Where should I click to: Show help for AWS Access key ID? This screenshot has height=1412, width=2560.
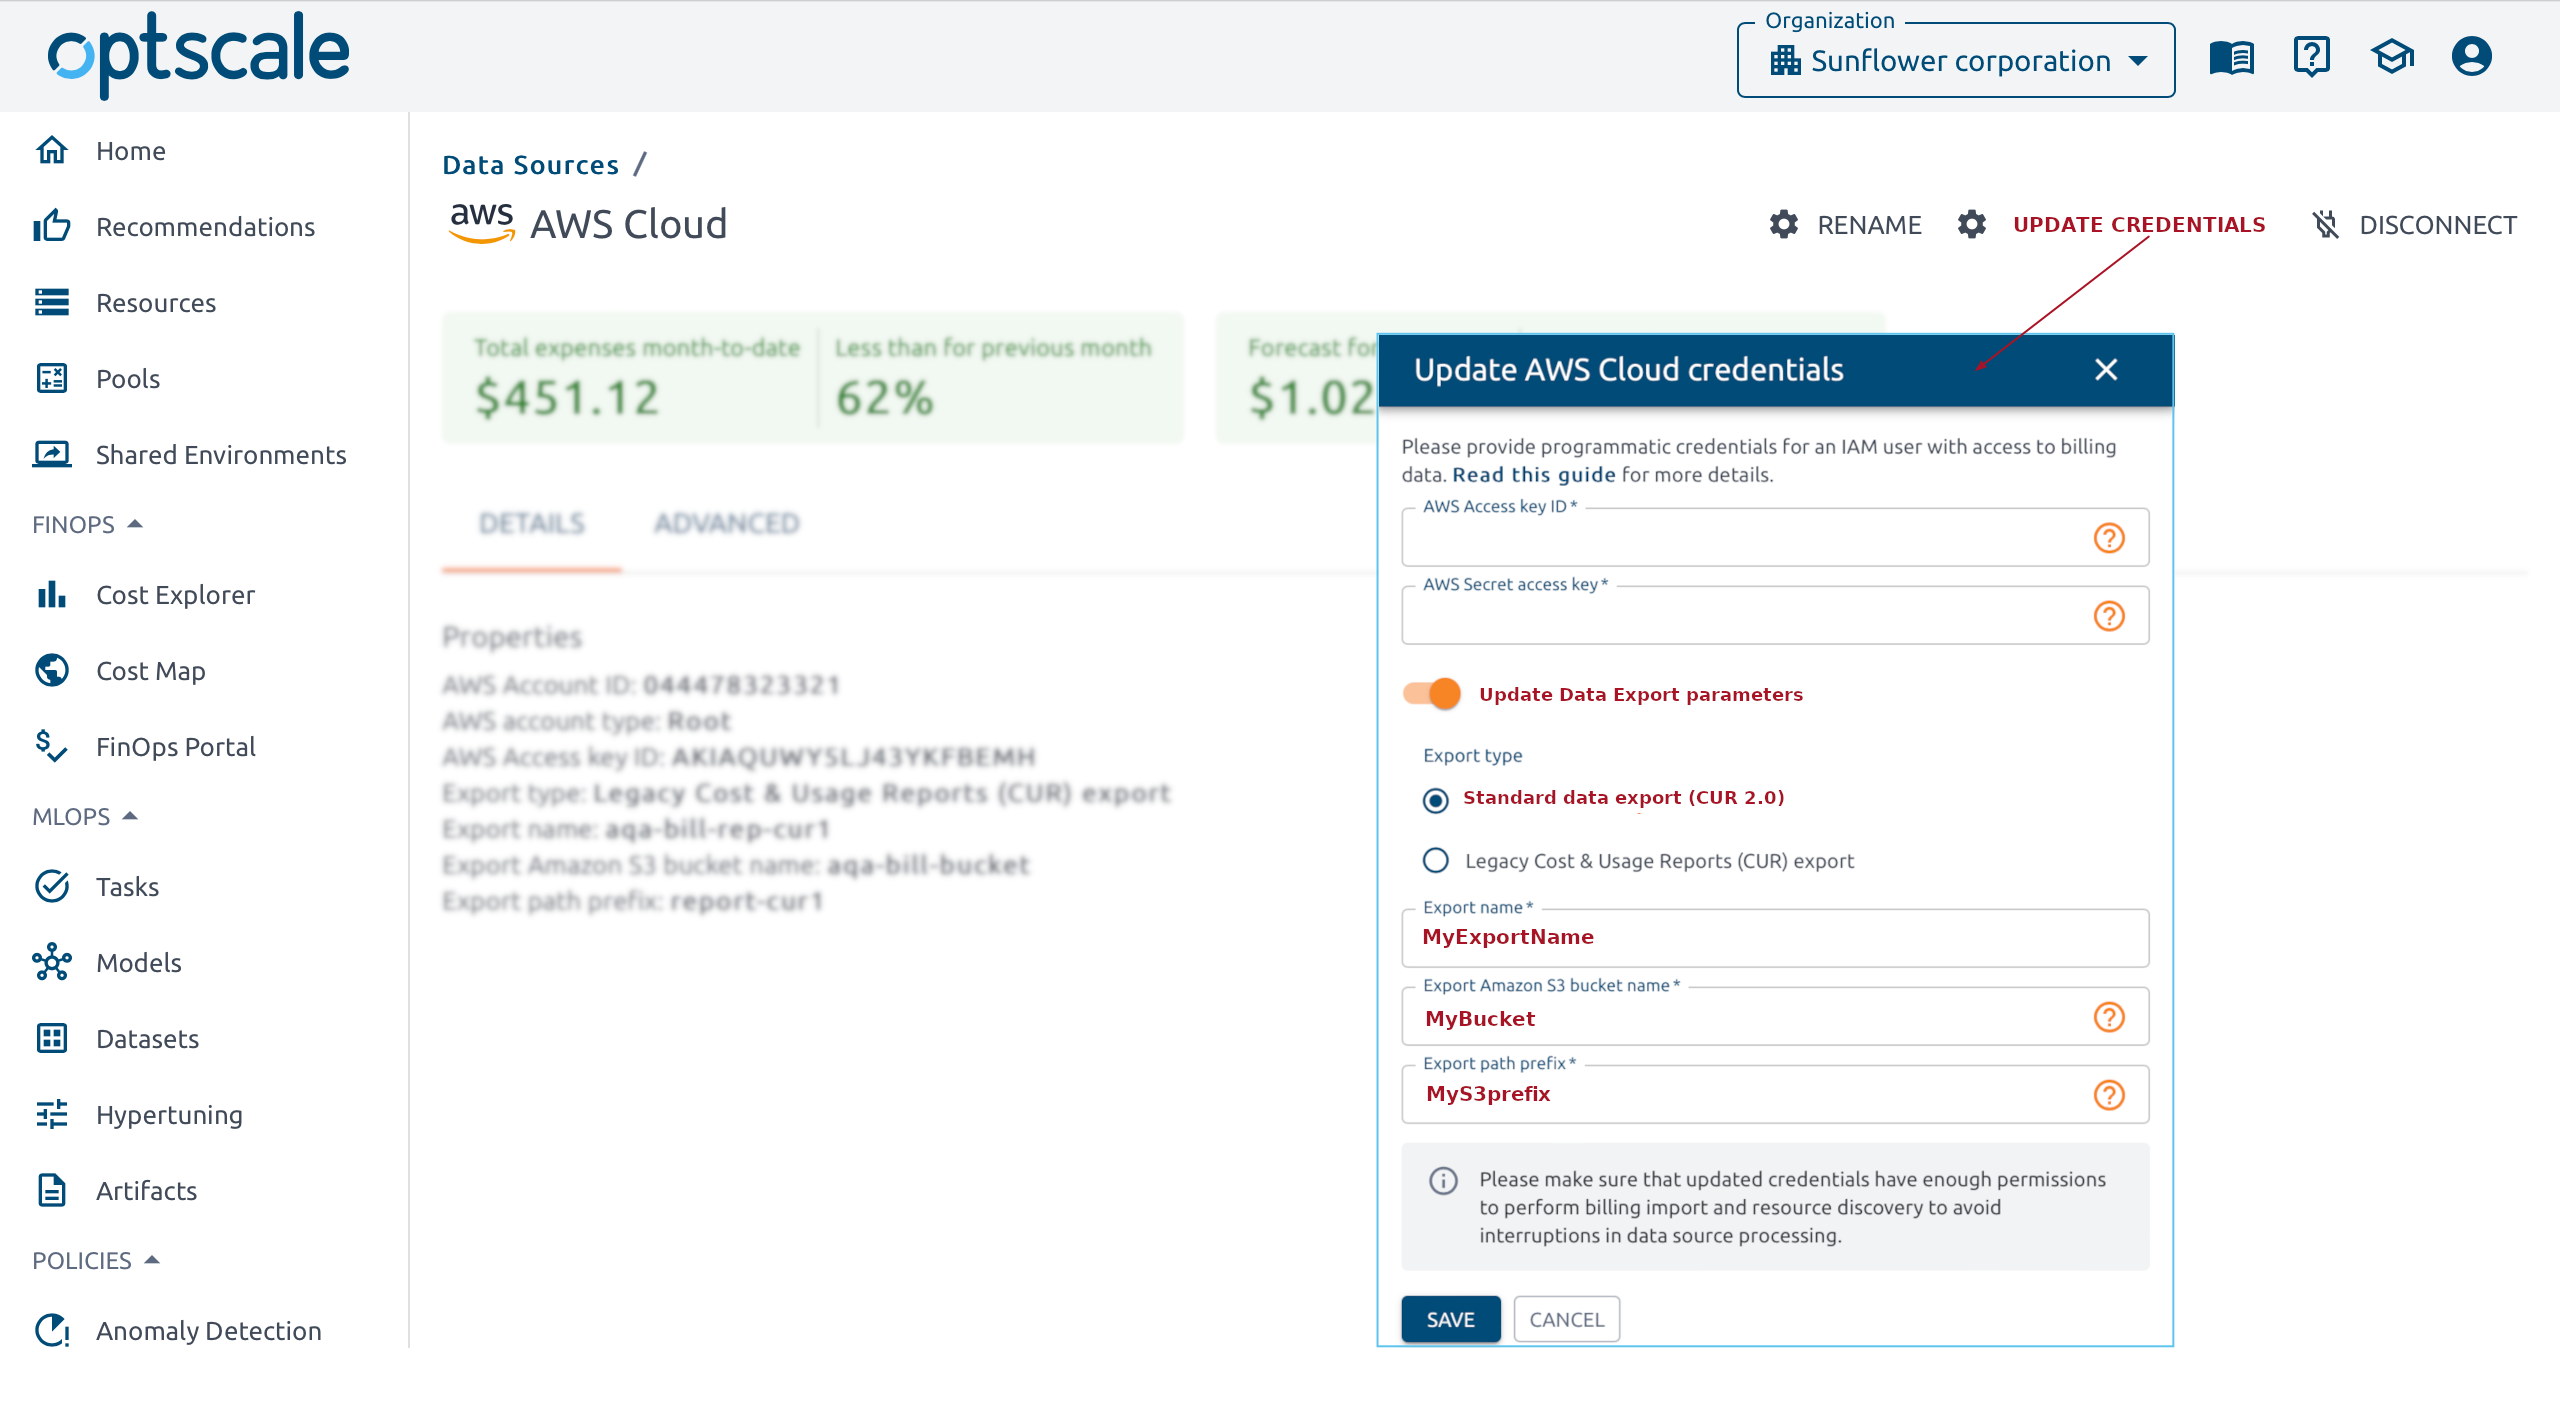click(2110, 538)
